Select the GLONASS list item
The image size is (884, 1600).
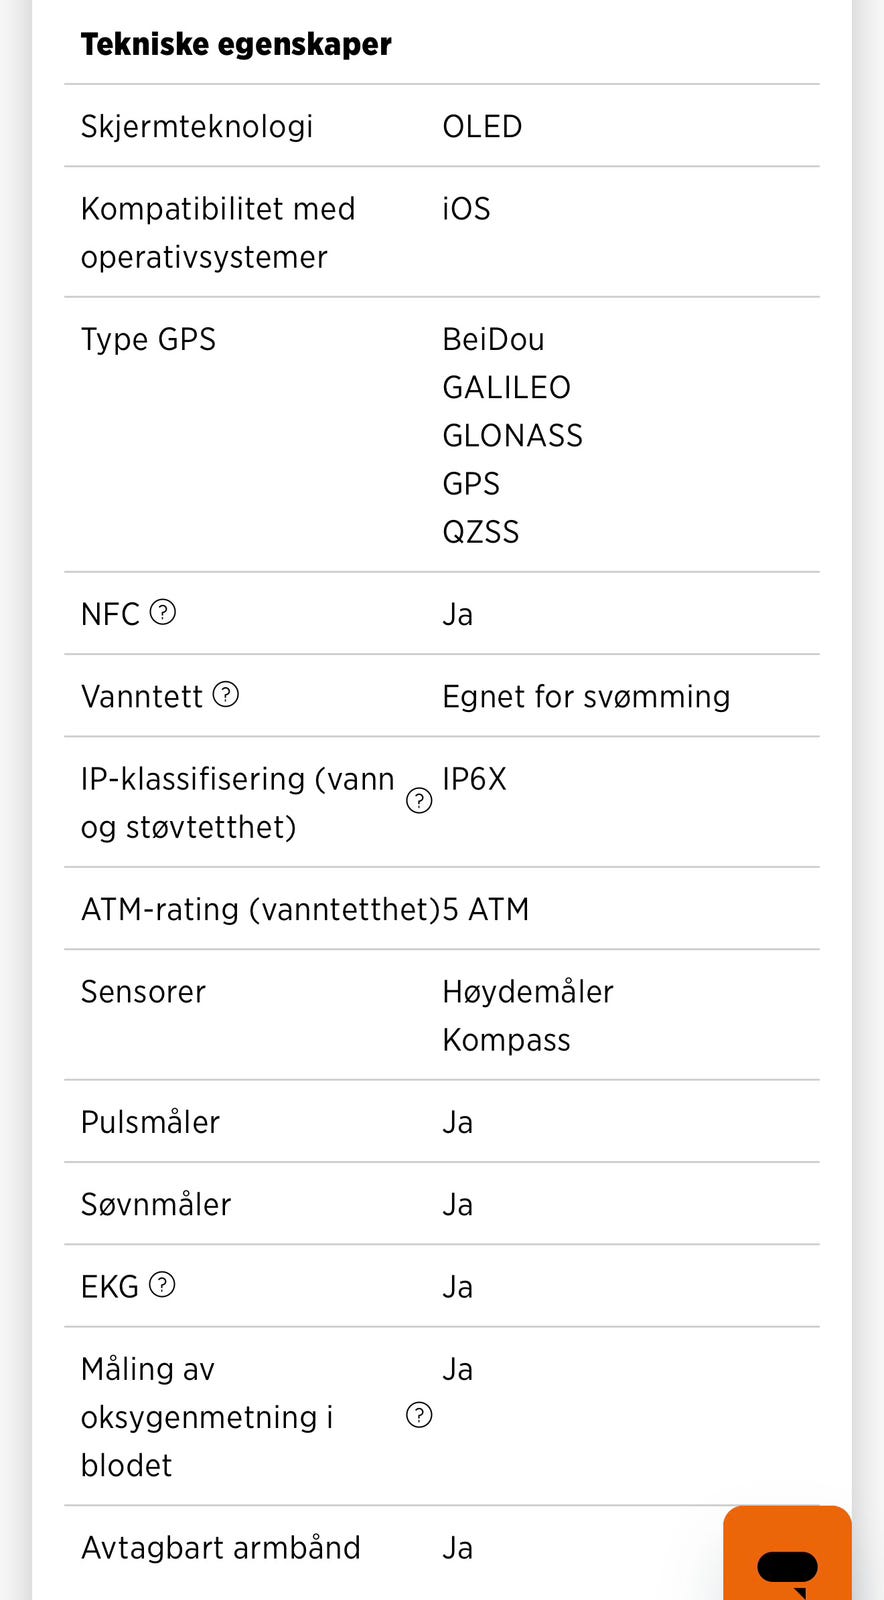[513, 434]
